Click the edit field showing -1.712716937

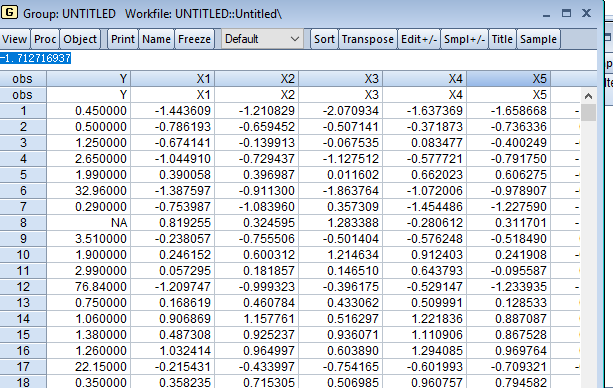coord(298,58)
